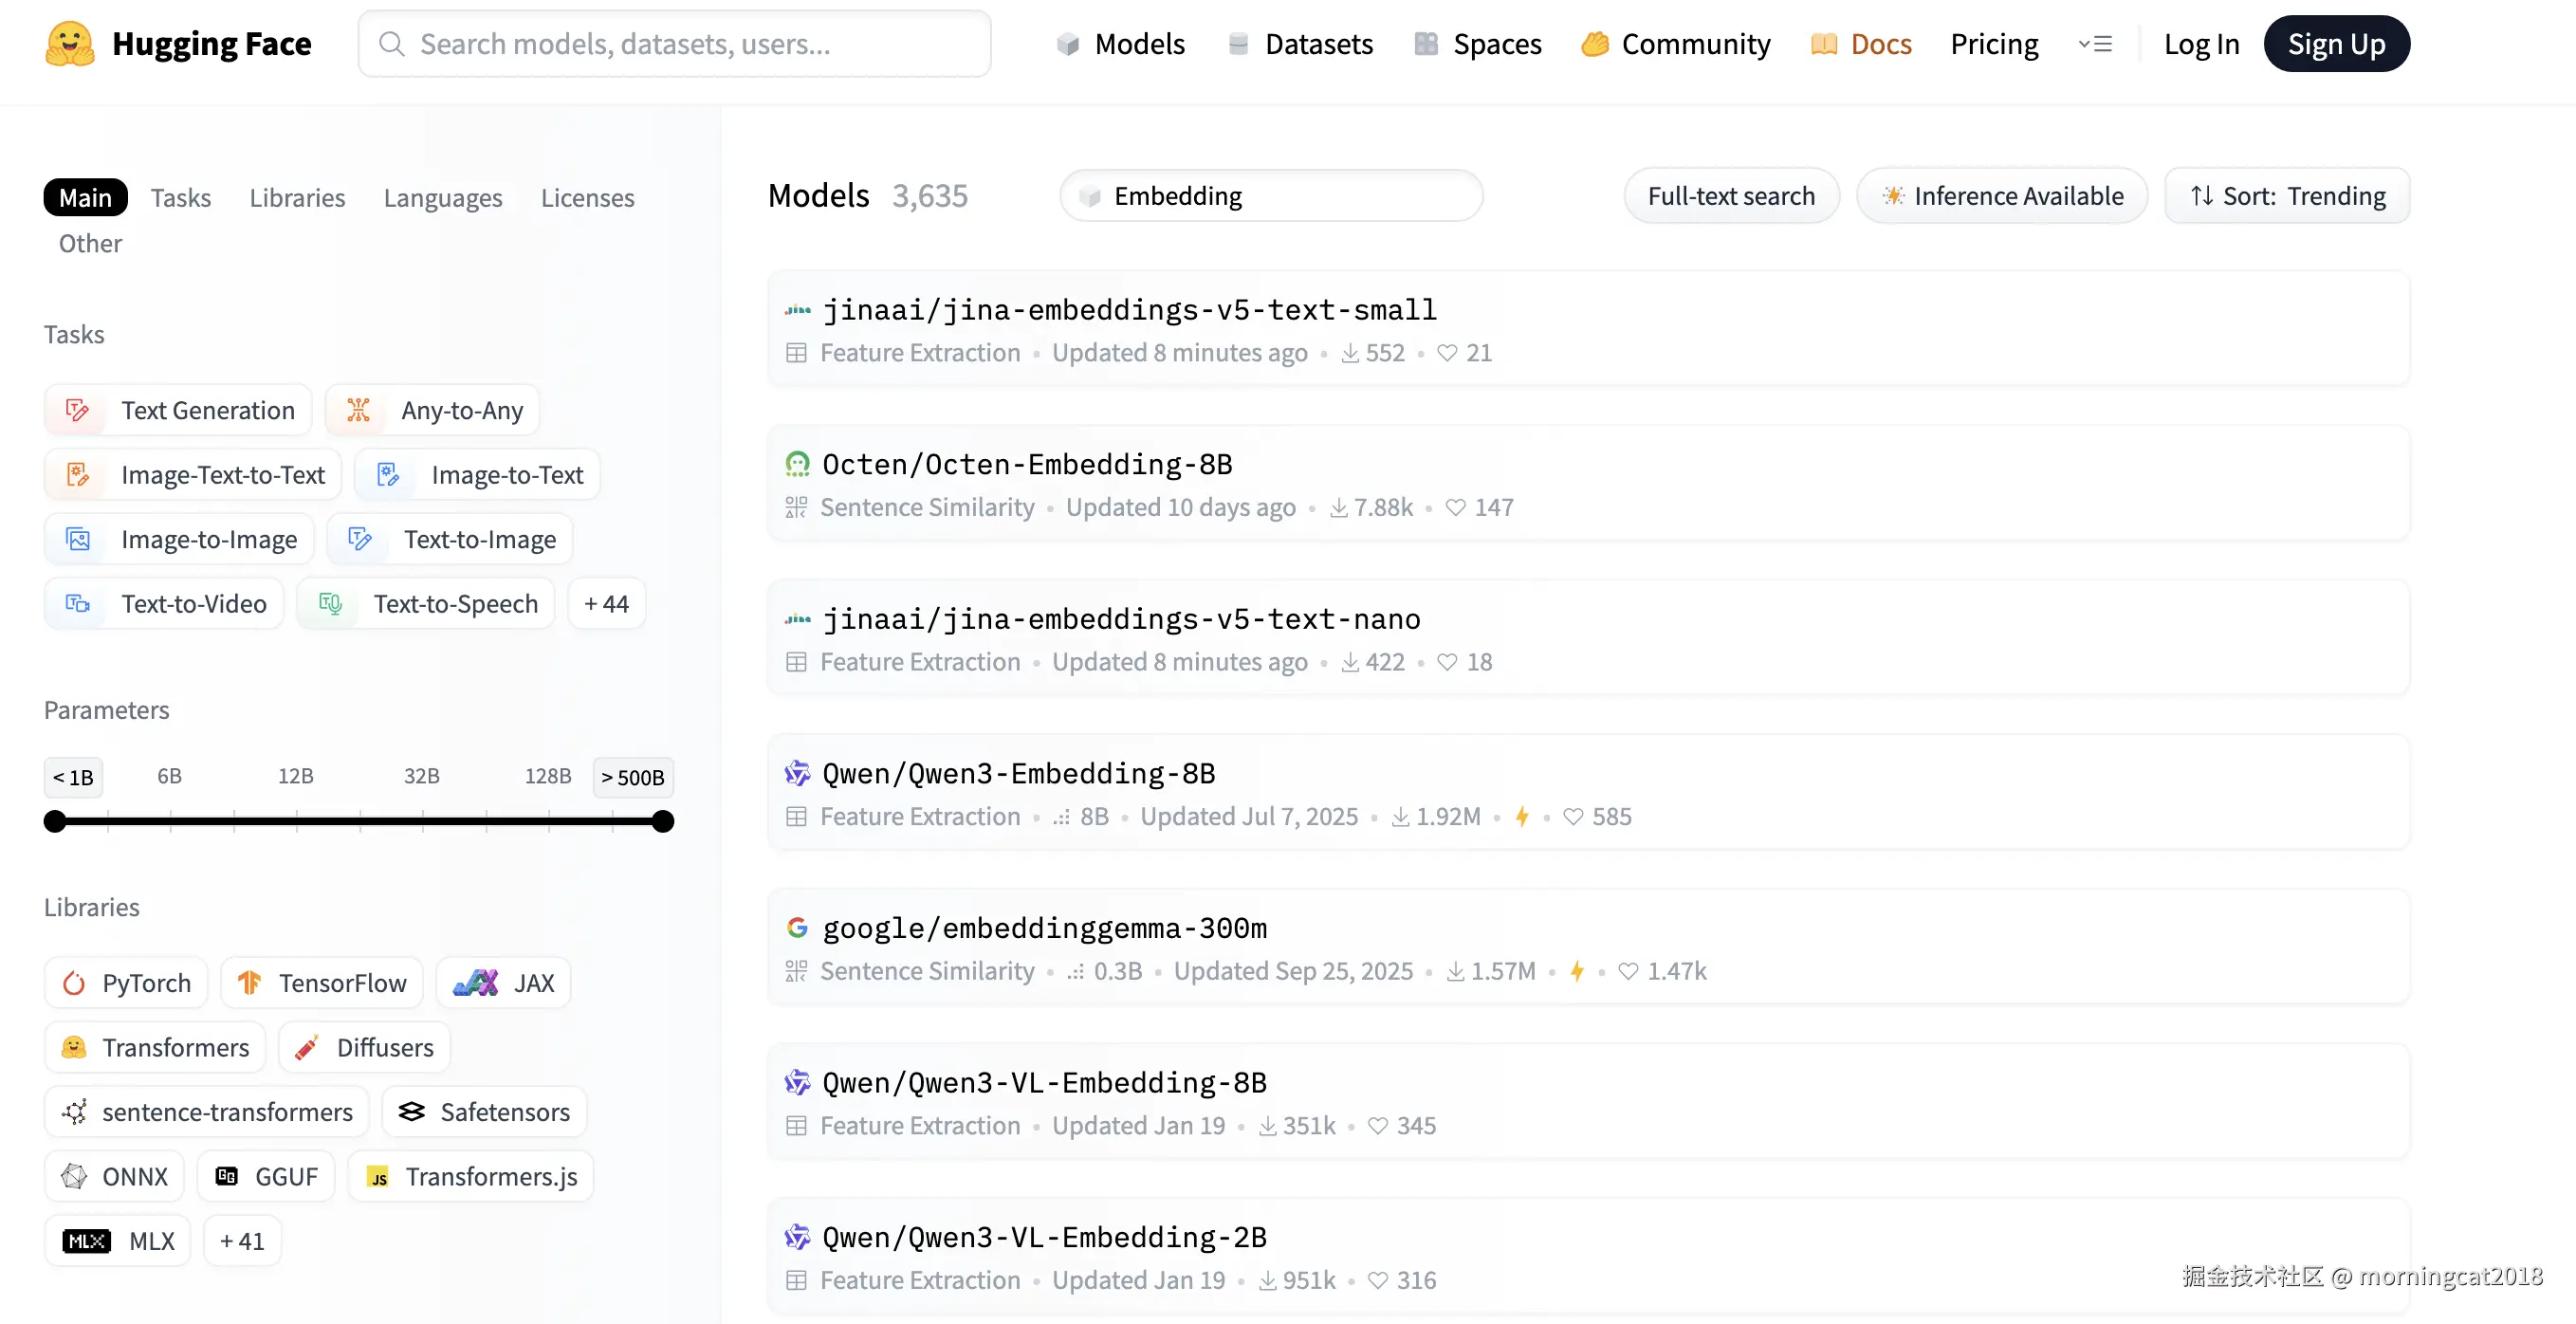Click the Sign Up button
The height and width of the screenshot is (1324, 2576).
point(2336,44)
